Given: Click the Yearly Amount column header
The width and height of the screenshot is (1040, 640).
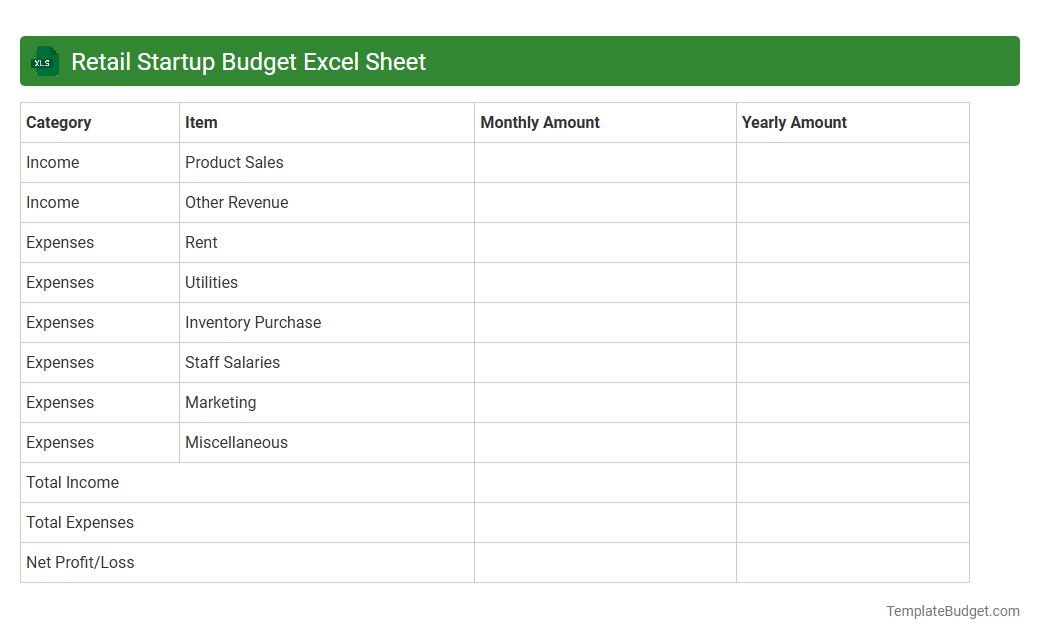Looking at the screenshot, I should point(795,122).
